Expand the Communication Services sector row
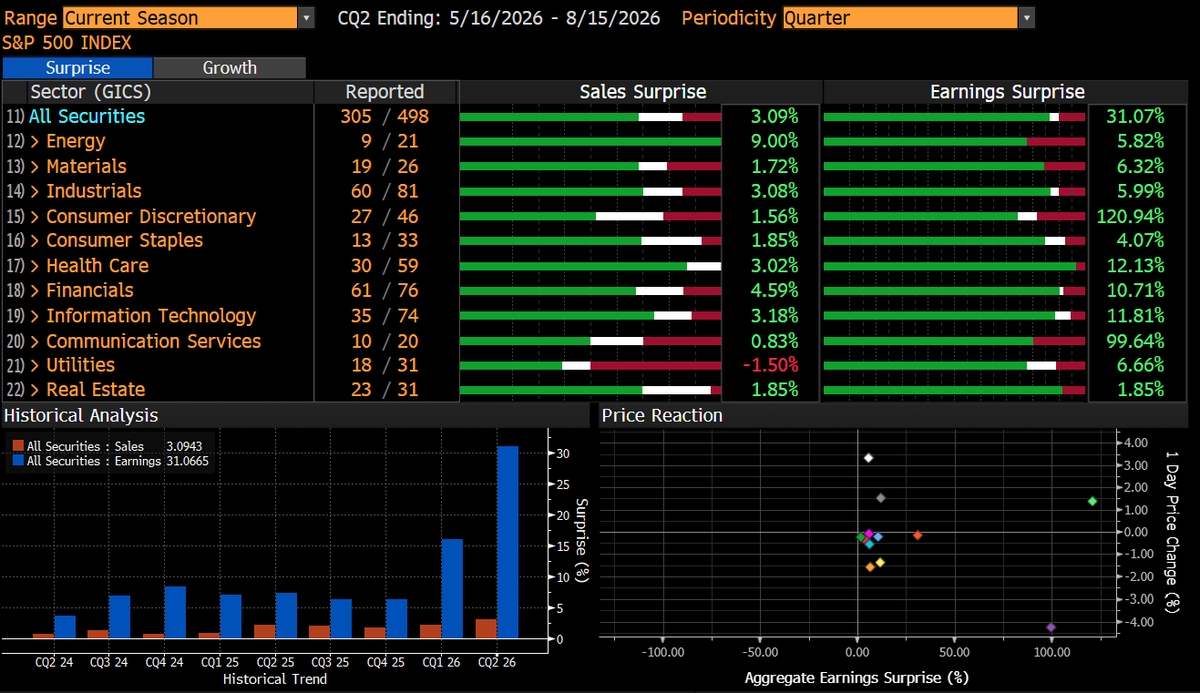1200x693 pixels. tap(36, 341)
